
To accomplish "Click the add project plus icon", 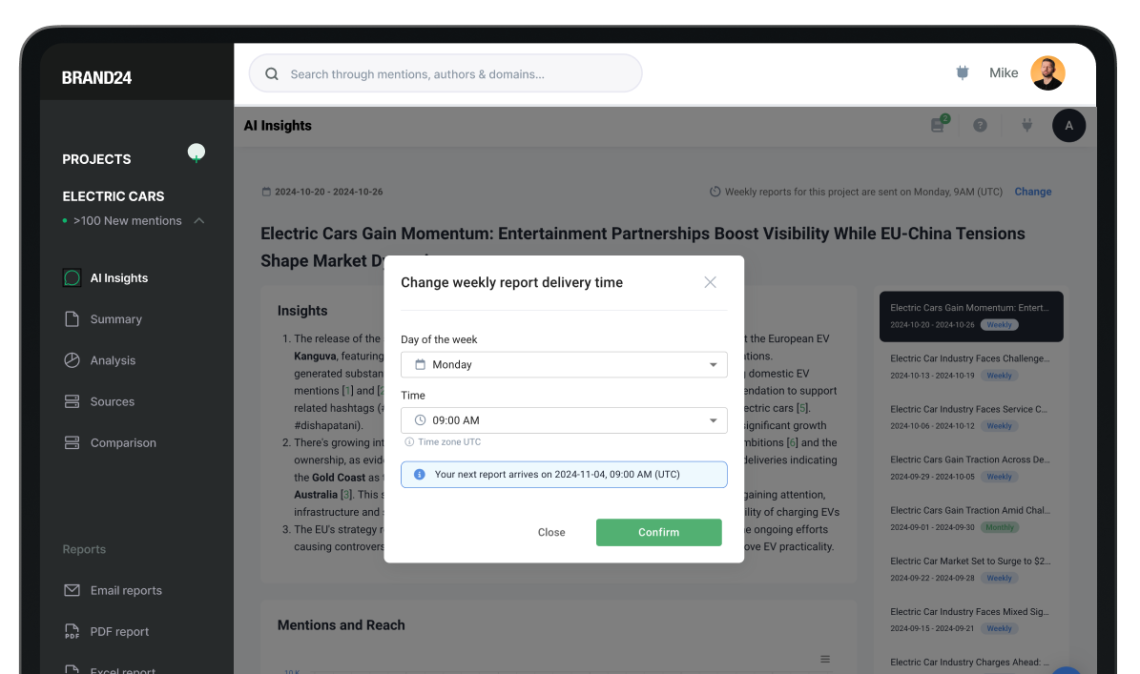I will tap(196, 153).
